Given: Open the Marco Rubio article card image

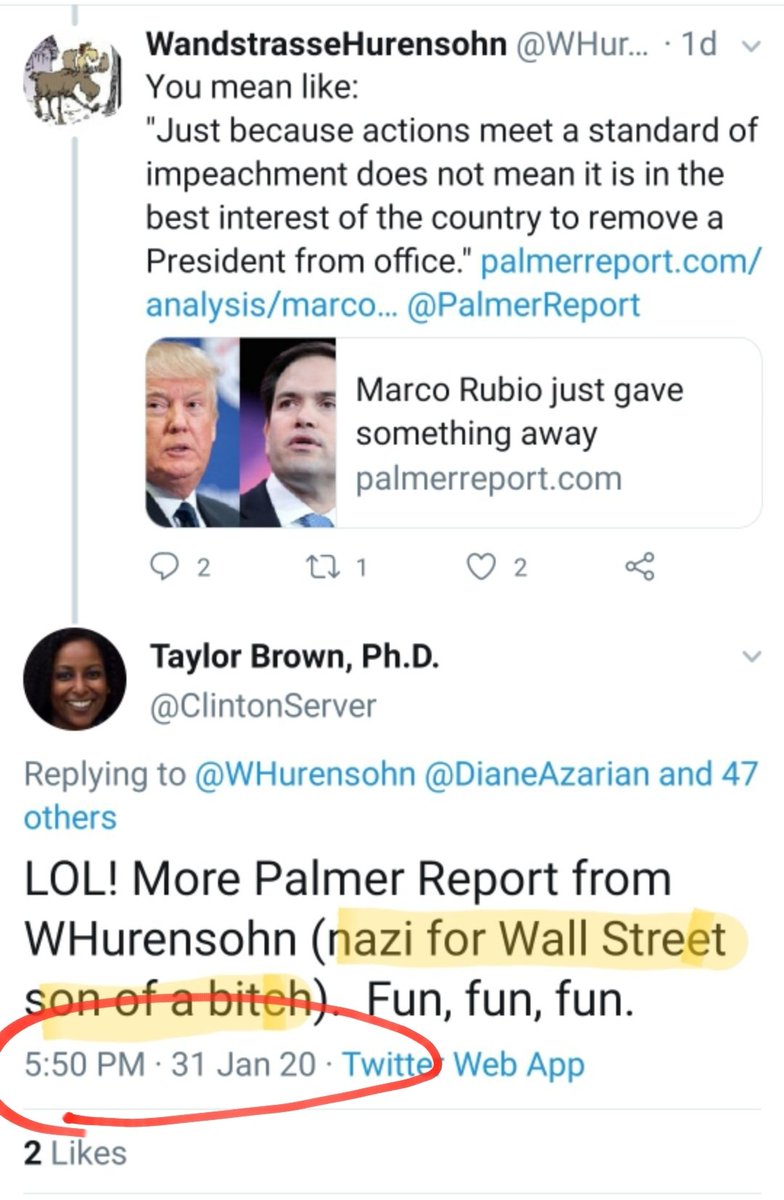Looking at the screenshot, I should (x=241, y=433).
